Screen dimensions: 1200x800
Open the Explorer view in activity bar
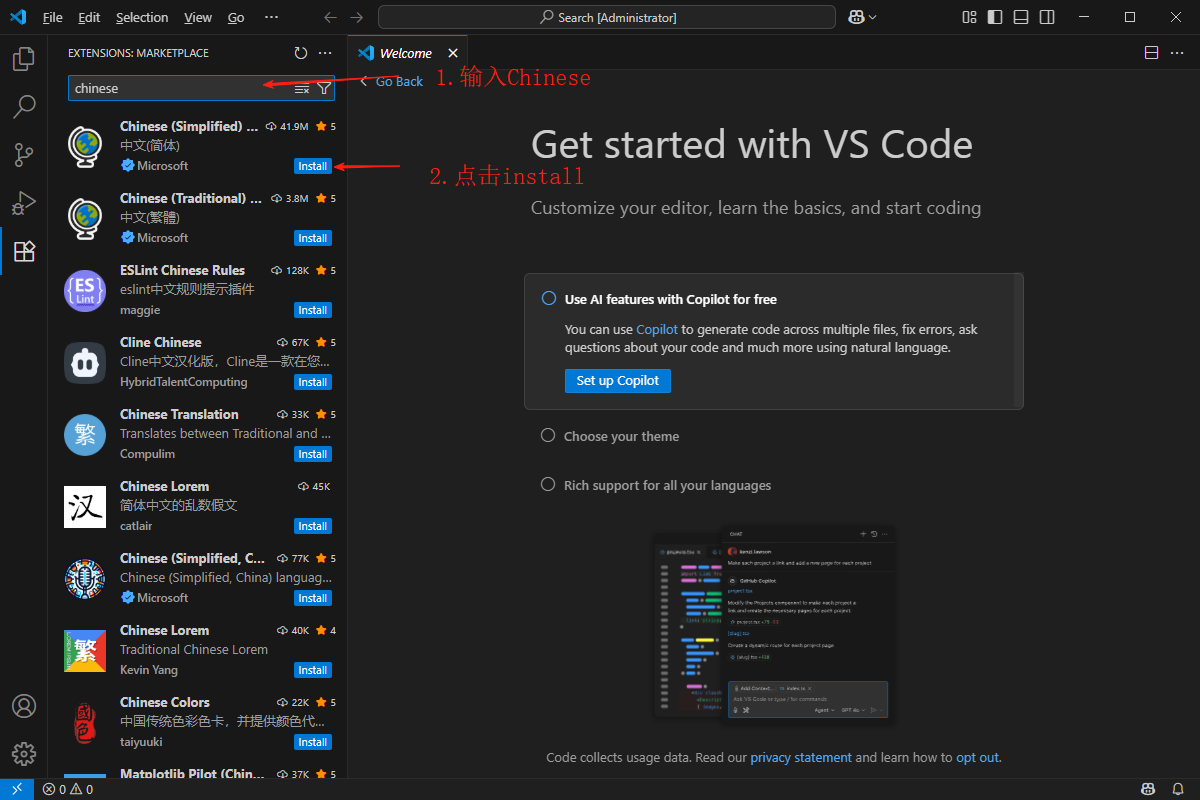[x=24, y=60]
